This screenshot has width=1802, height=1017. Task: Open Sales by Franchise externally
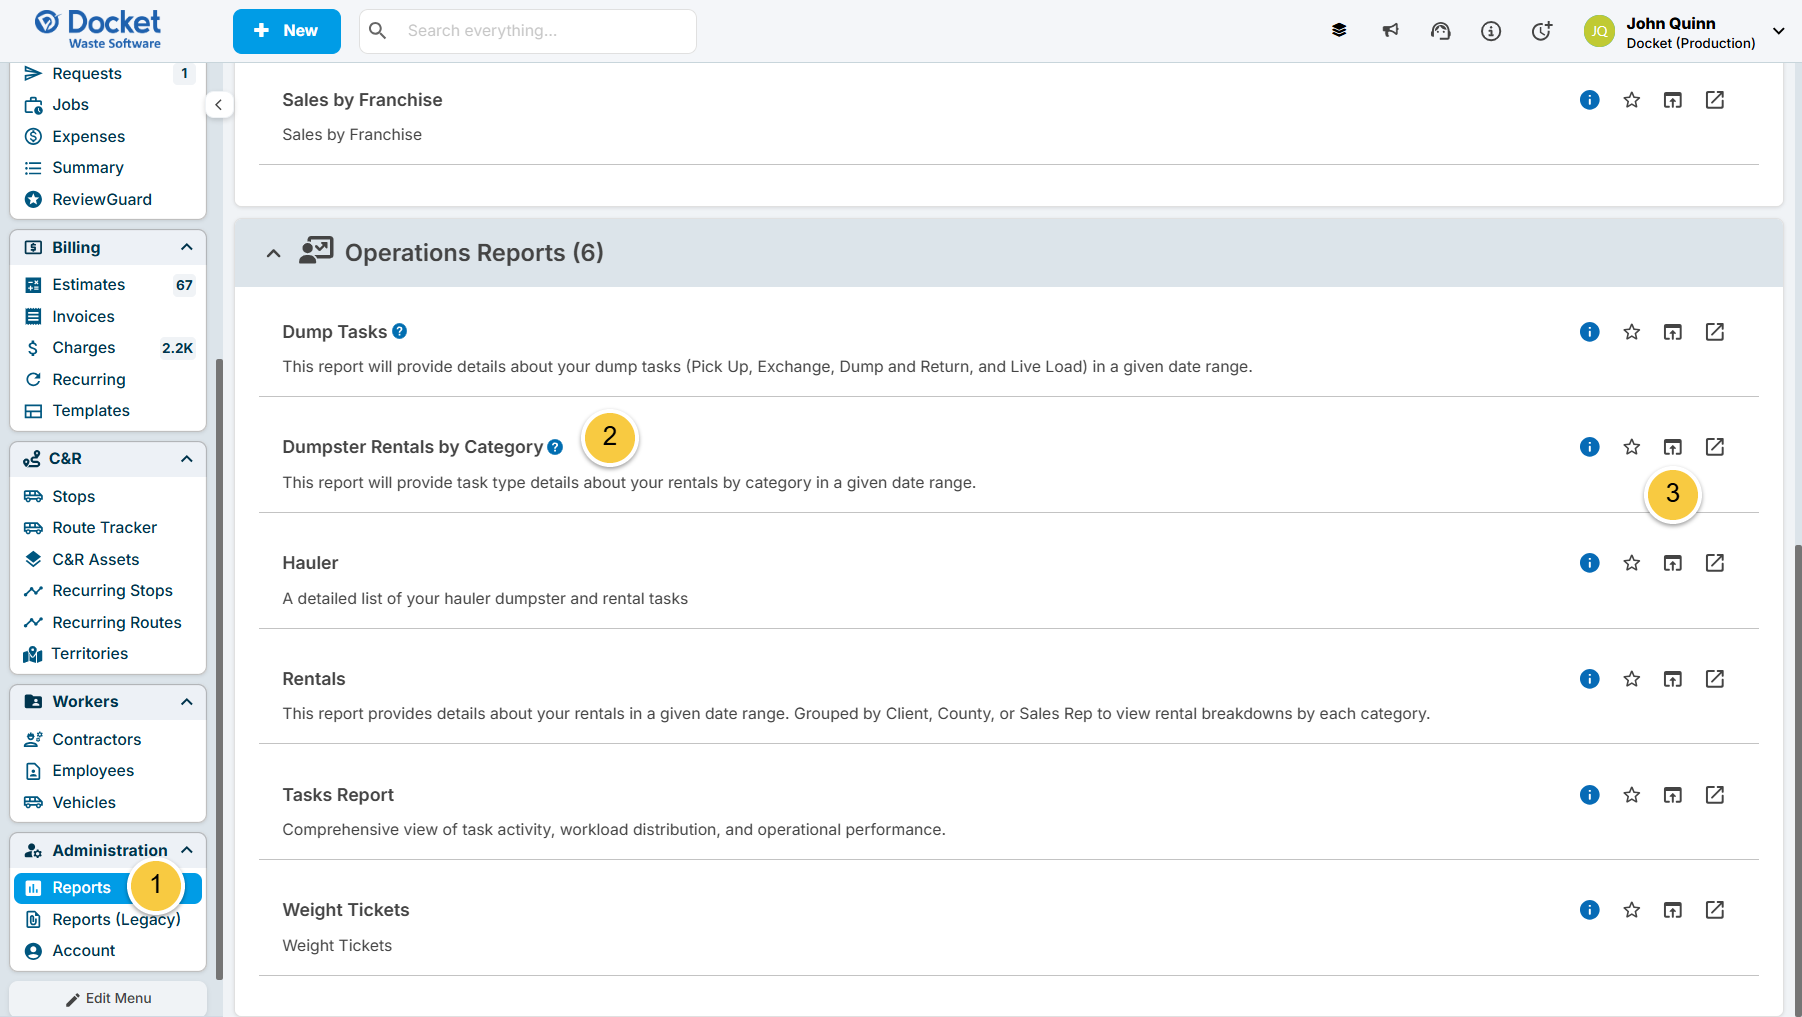point(1715,100)
